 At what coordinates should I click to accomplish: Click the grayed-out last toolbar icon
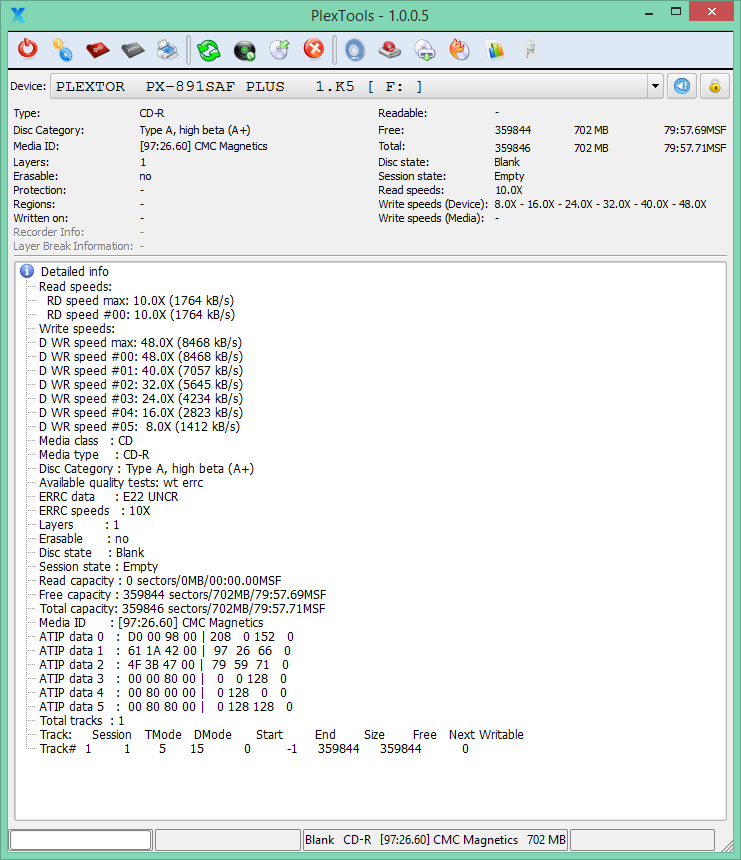click(530, 50)
